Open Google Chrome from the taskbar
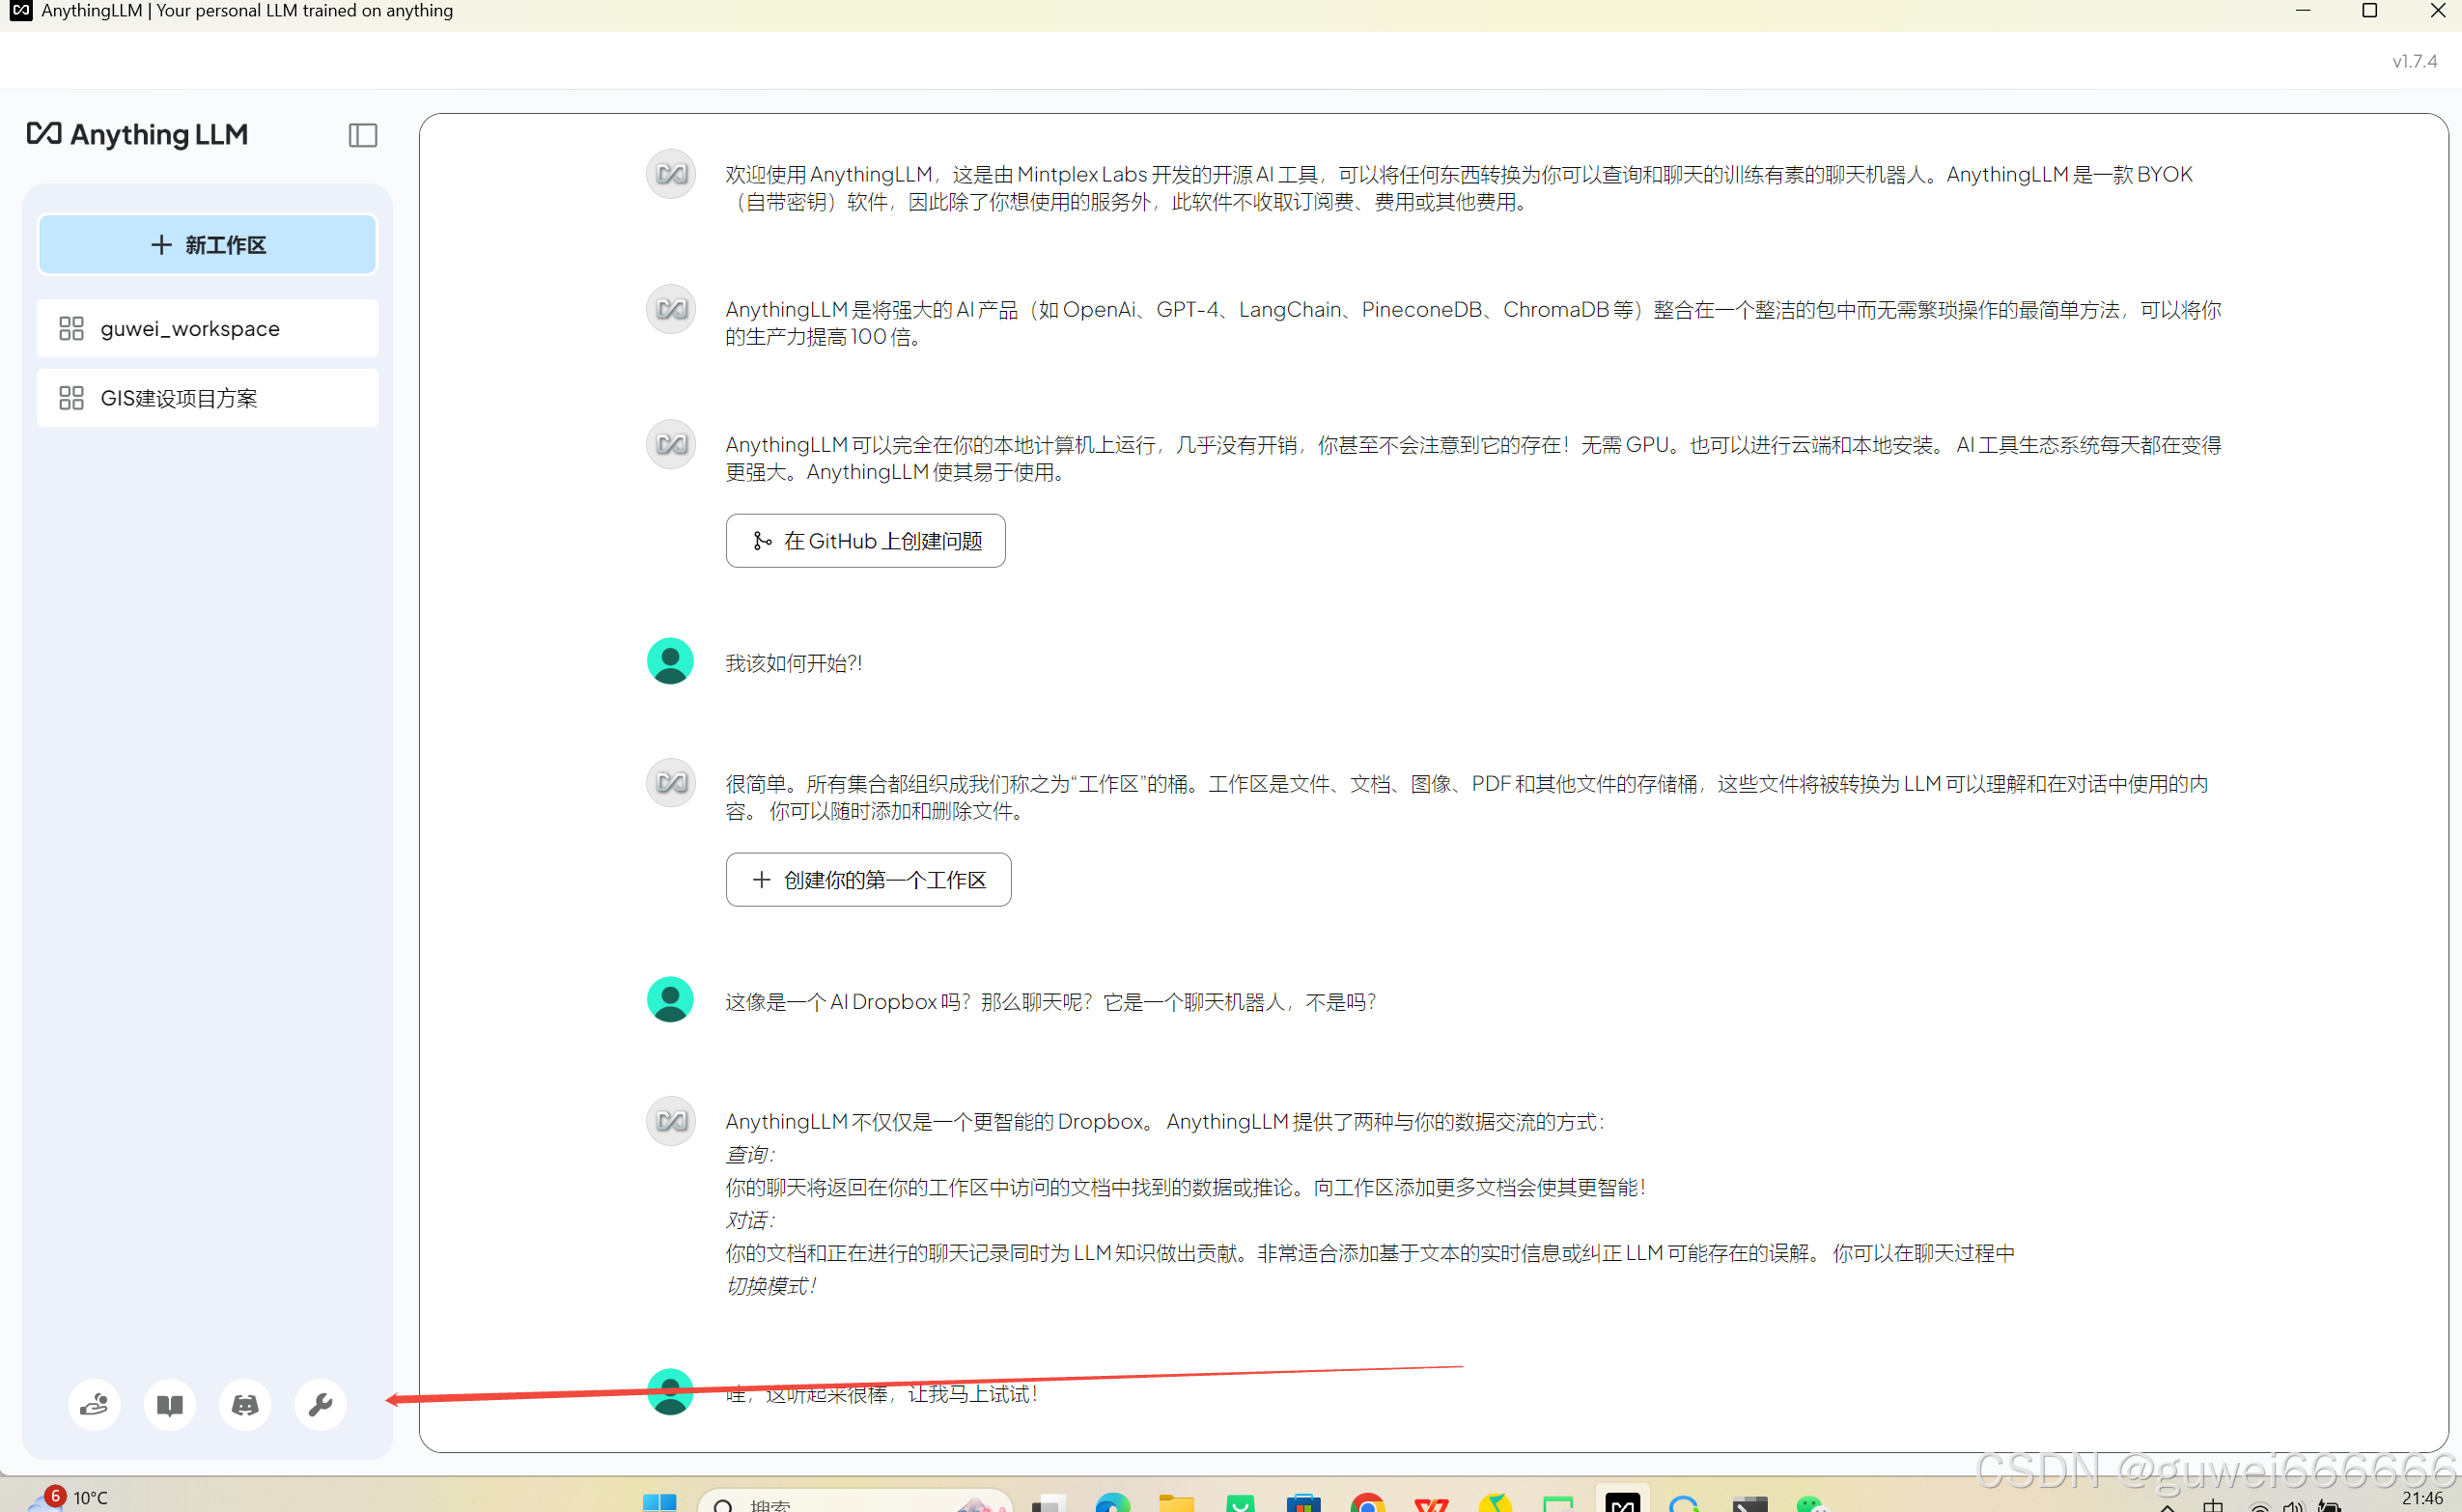The height and width of the screenshot is (1512, 2462). [1367, 1503]
